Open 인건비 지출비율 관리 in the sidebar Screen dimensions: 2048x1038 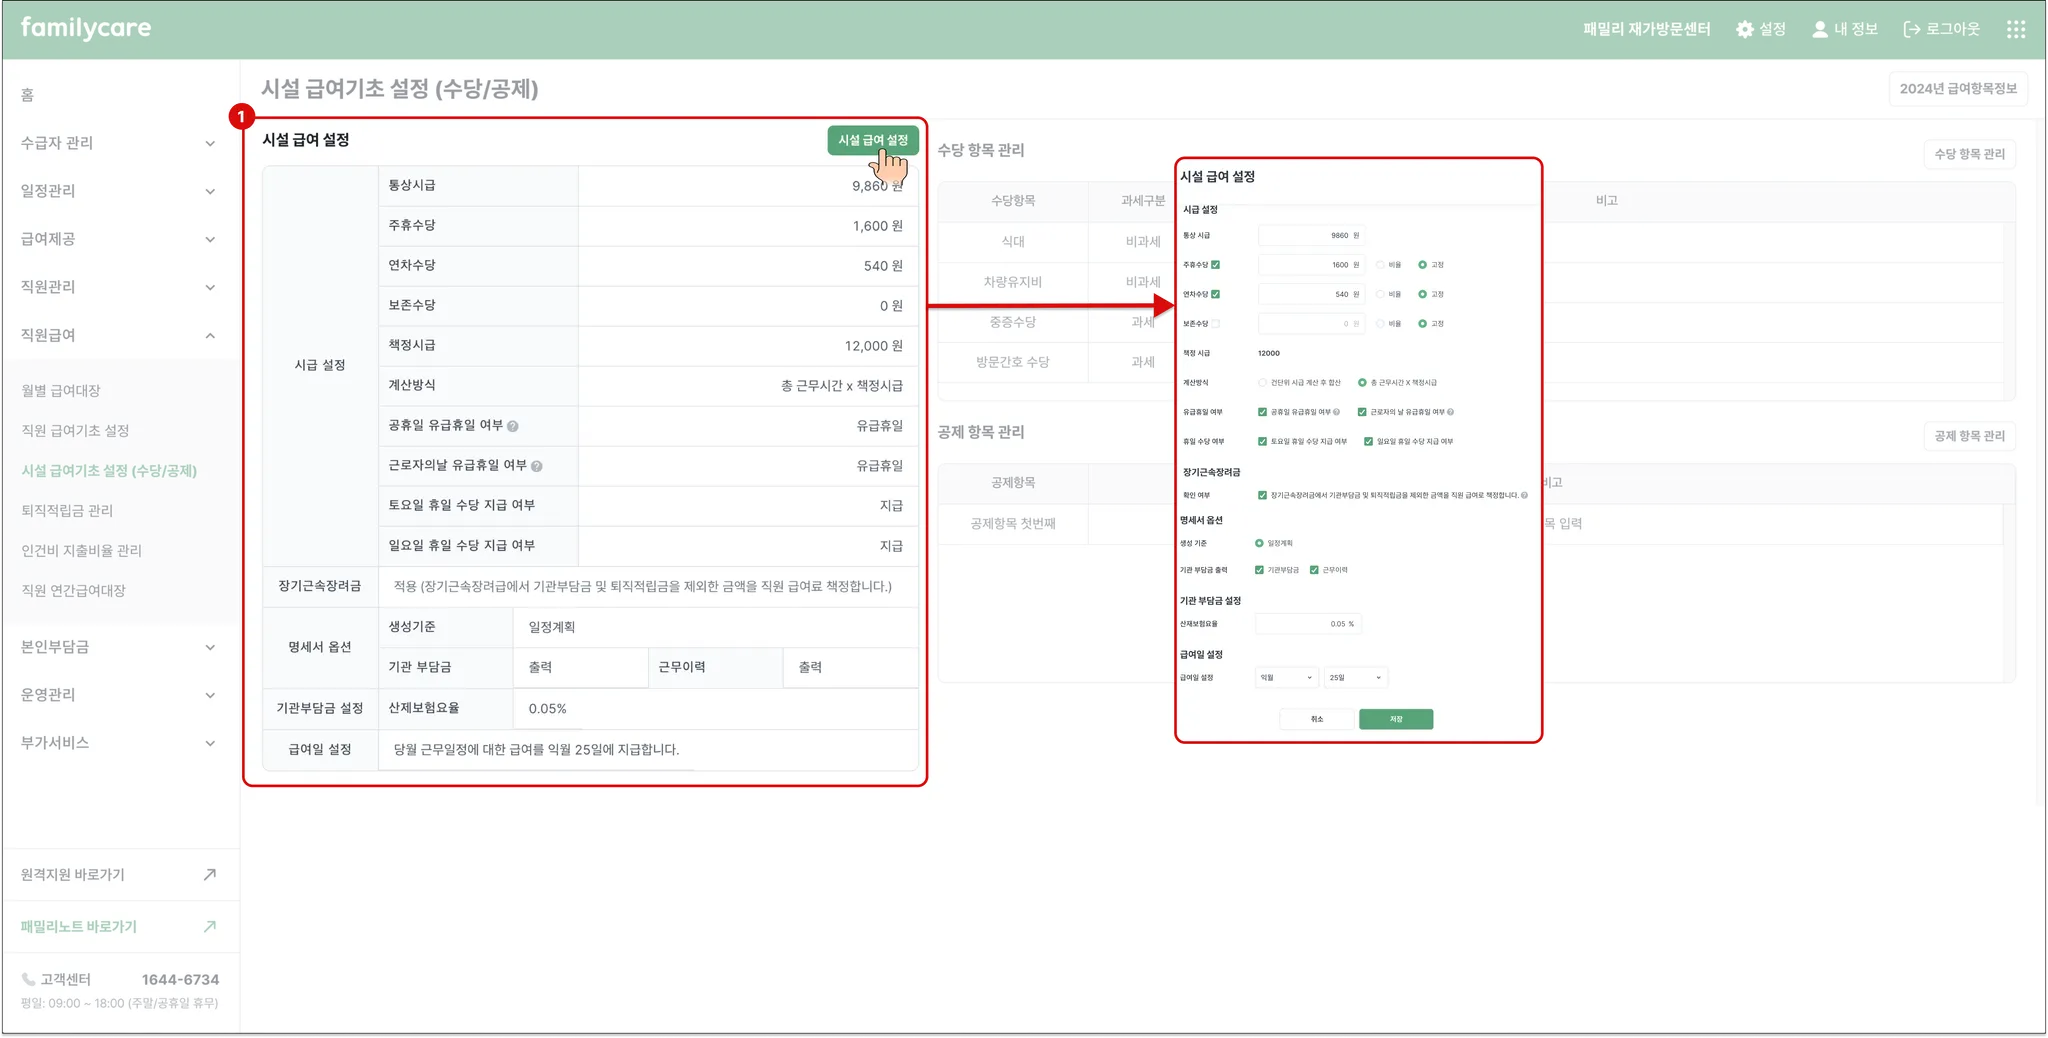click(81, 551)
